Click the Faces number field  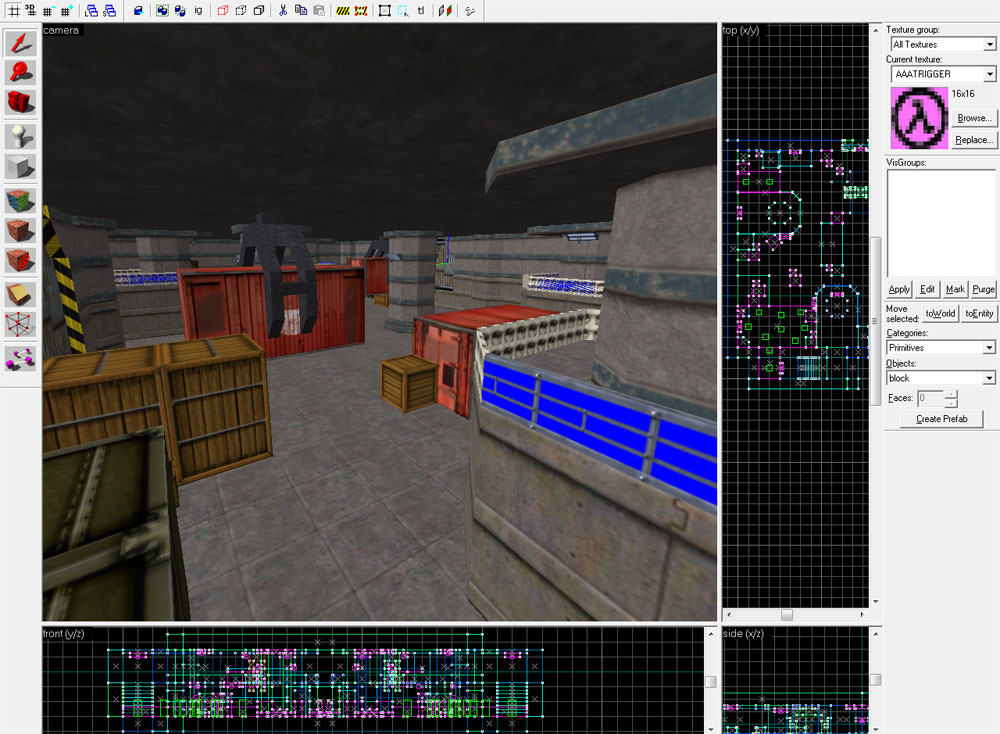point(930,399)
